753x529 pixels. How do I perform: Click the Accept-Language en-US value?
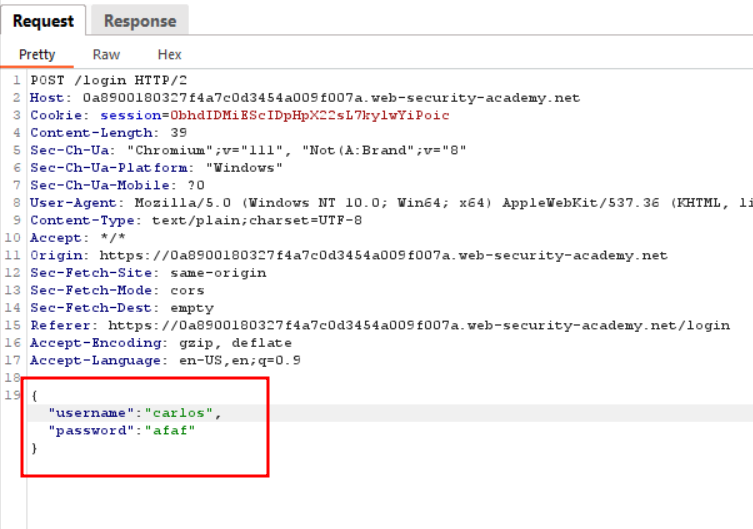(x=240, y=361)
